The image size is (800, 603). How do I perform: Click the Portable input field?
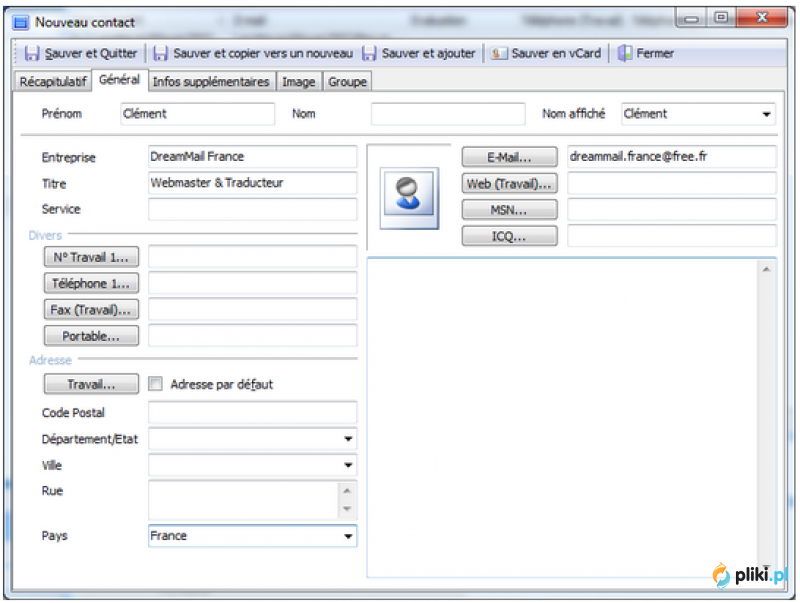tap(253, 336)
